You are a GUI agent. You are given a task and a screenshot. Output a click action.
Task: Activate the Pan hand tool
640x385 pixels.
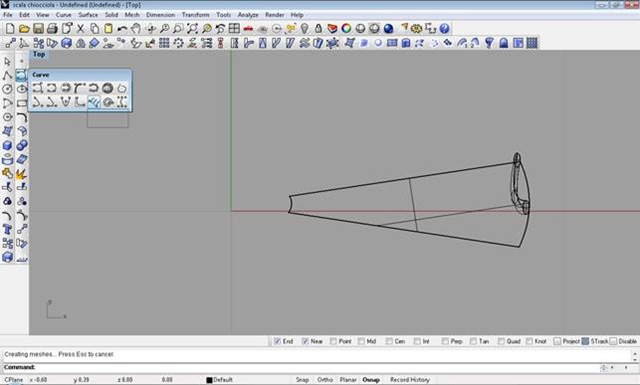(x=136, y=29)
